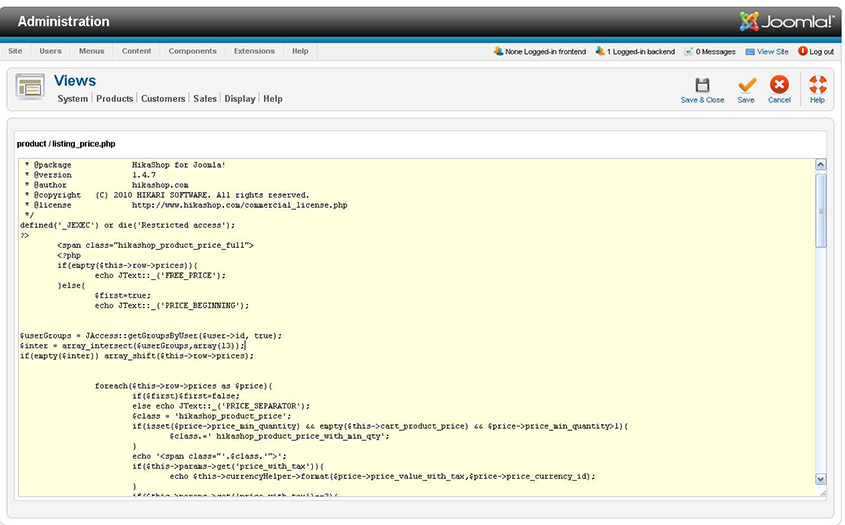Open the Components menu
This screenshot has height=525, width=845.
(192, 51)
